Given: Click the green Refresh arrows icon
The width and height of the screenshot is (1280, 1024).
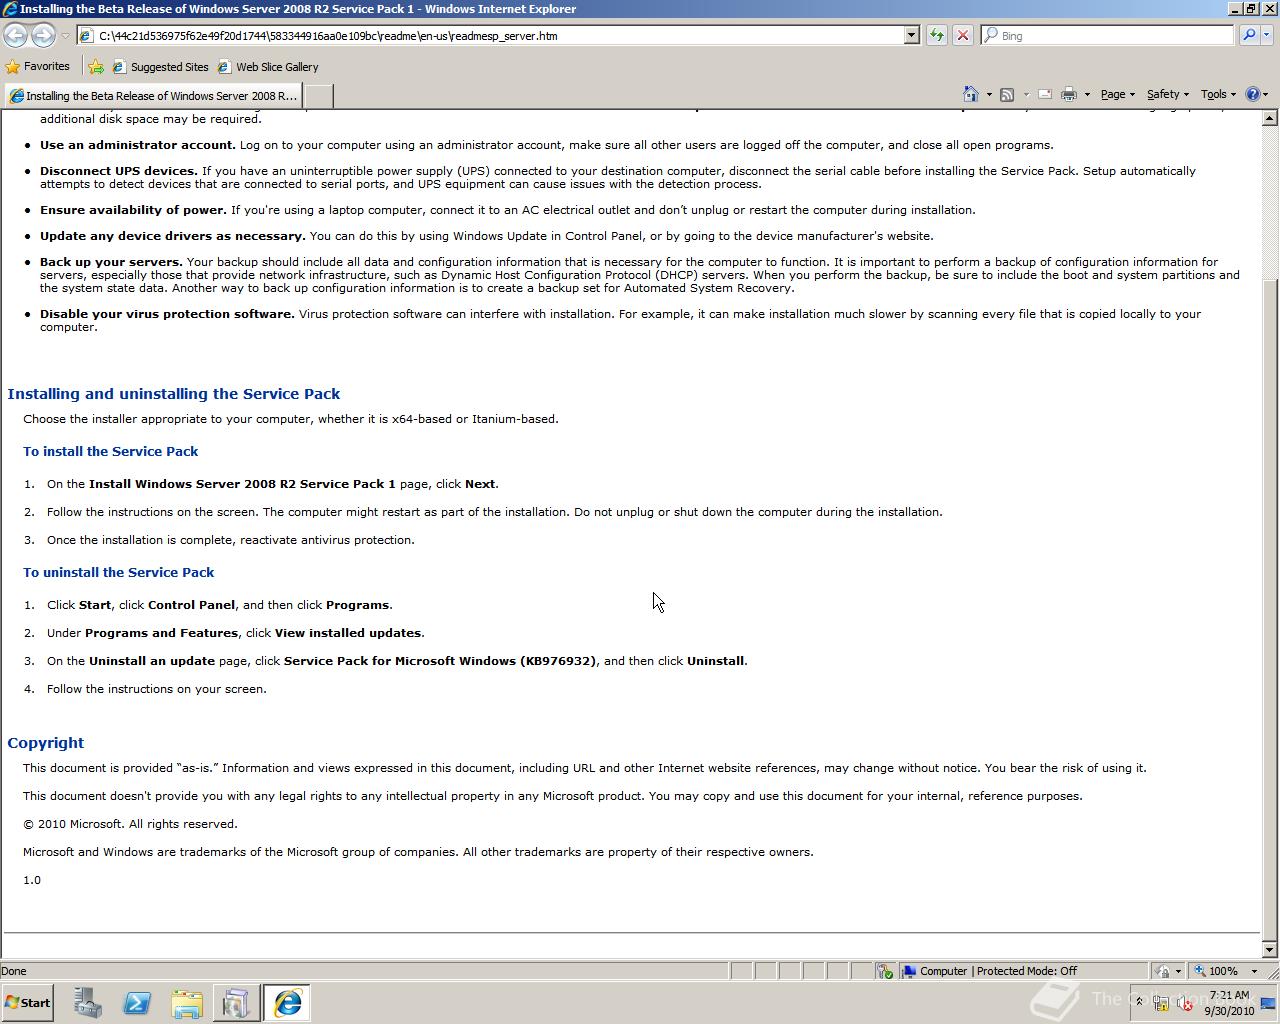Looking at the screenshot, I should [x=936, y=35].
